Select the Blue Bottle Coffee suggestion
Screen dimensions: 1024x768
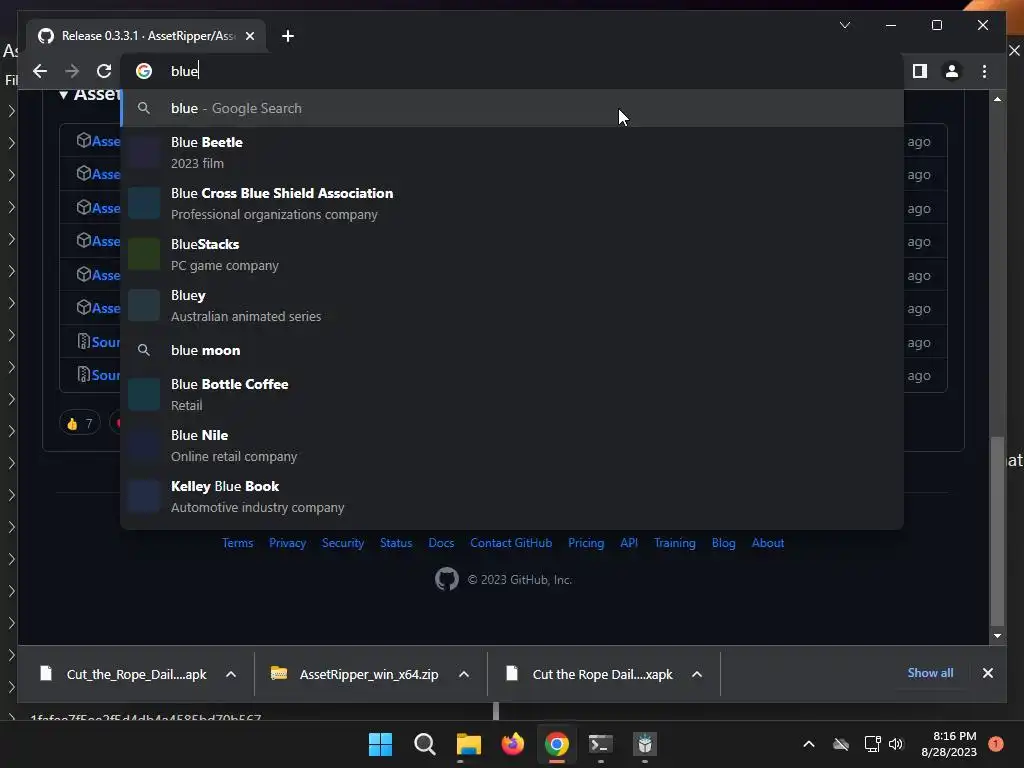click(512, 394)
